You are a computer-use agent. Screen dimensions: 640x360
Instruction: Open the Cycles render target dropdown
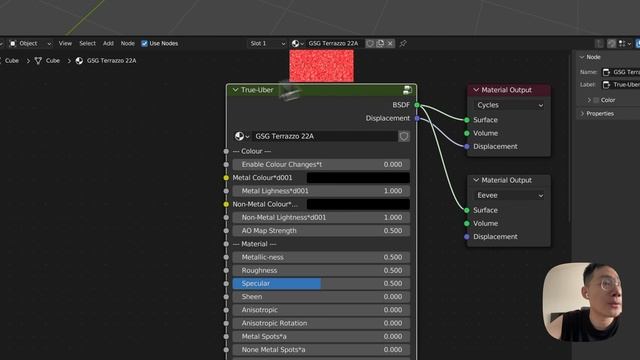(x=509, y=105)
